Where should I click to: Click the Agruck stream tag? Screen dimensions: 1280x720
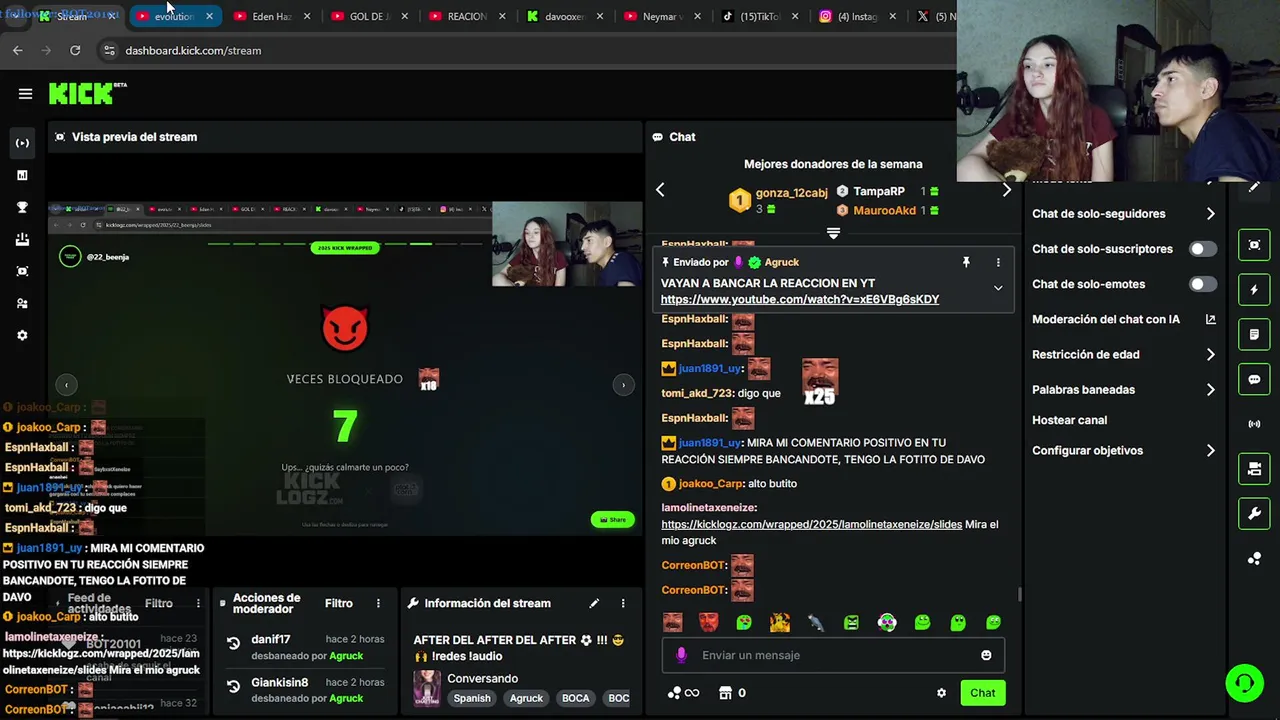coord(526,698)
